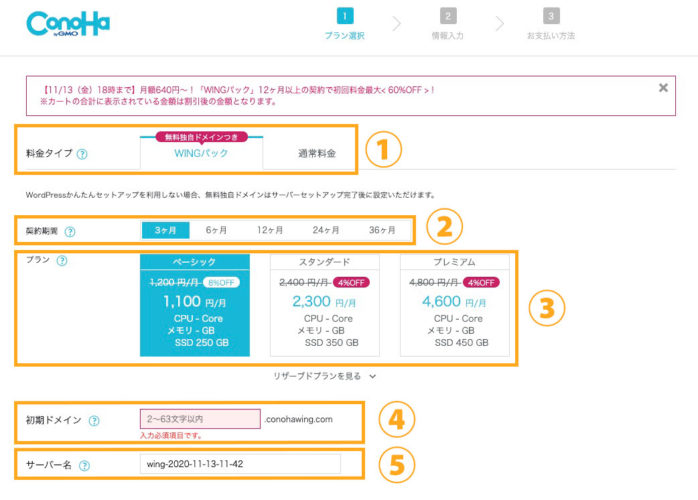Dismiss the pink campaign notice banner

tap(663, 88)
